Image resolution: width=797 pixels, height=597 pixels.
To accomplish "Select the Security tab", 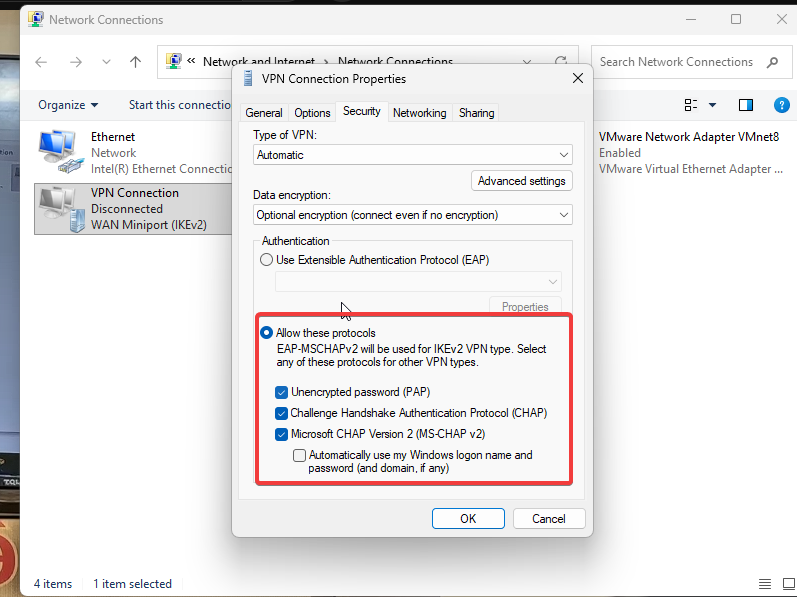I will [361, 111].
